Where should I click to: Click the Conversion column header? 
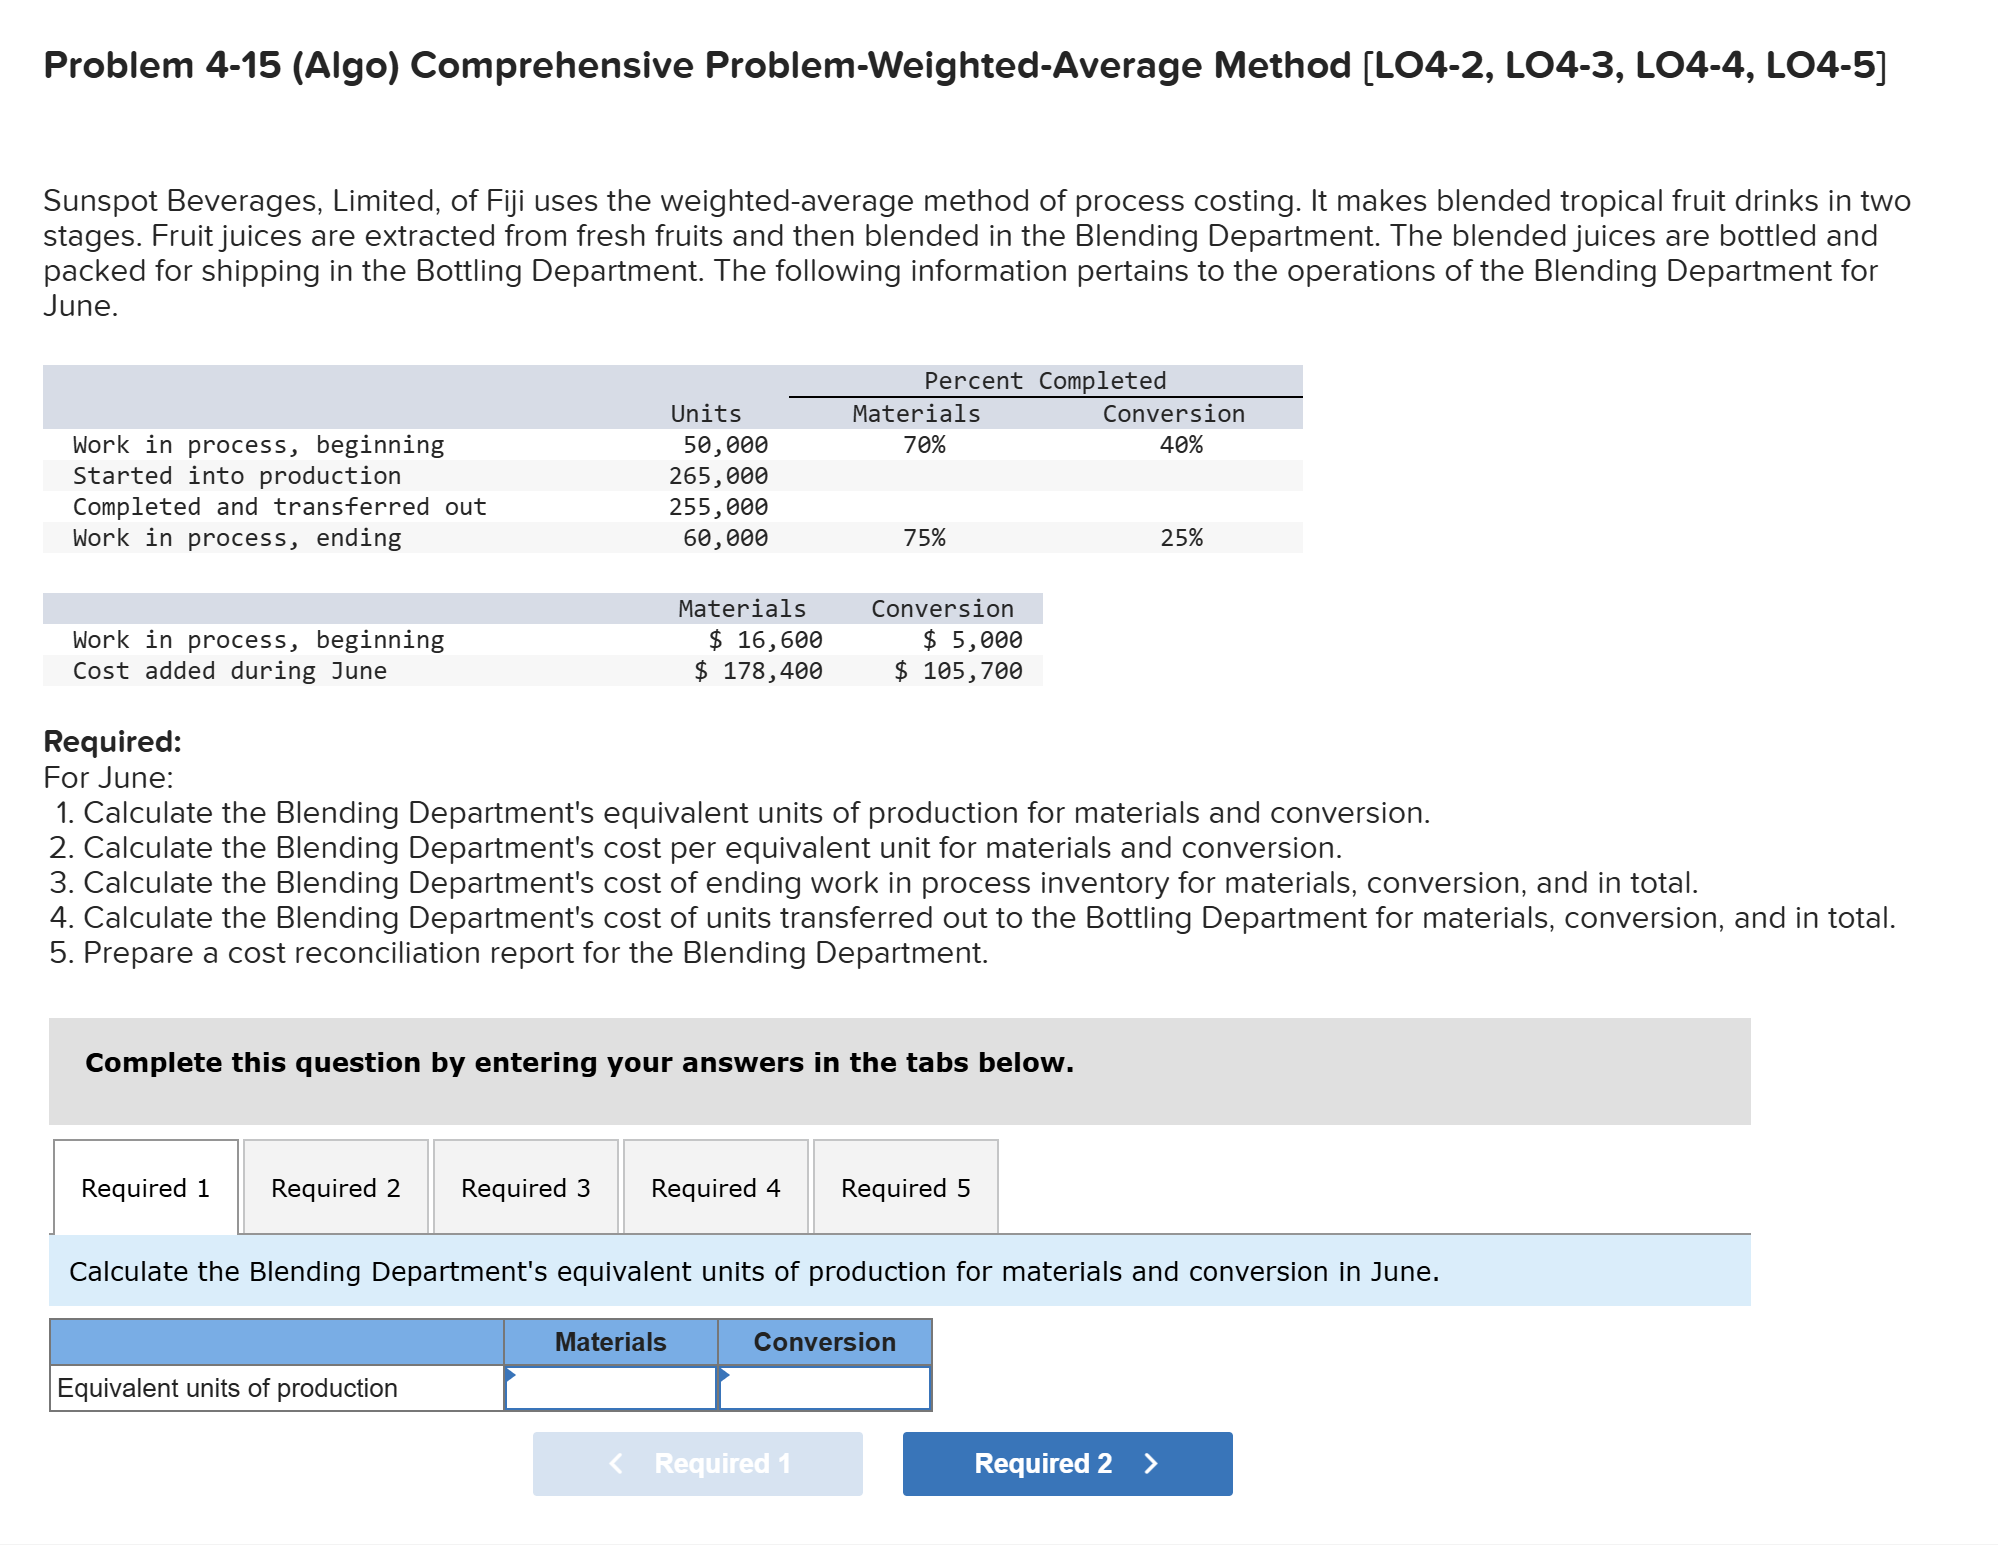tap(824, 1342)
